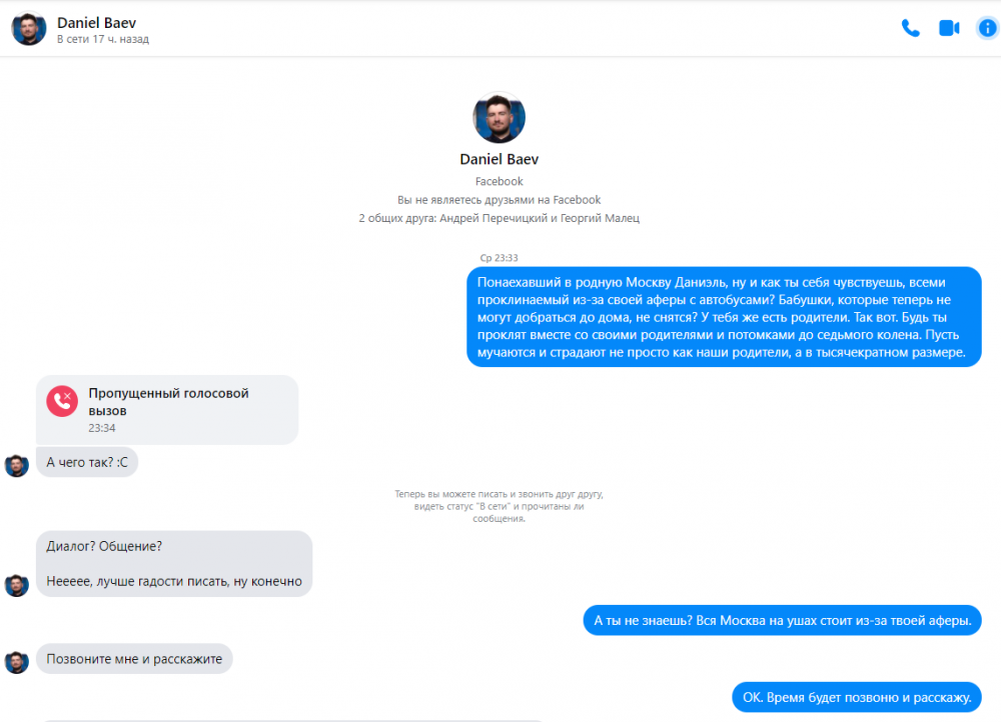Viewport: 1001px width, 722px height.
Task: Click avatar beside 'Позвоните мне и расскажите'
Action: (x=17, y=662)
